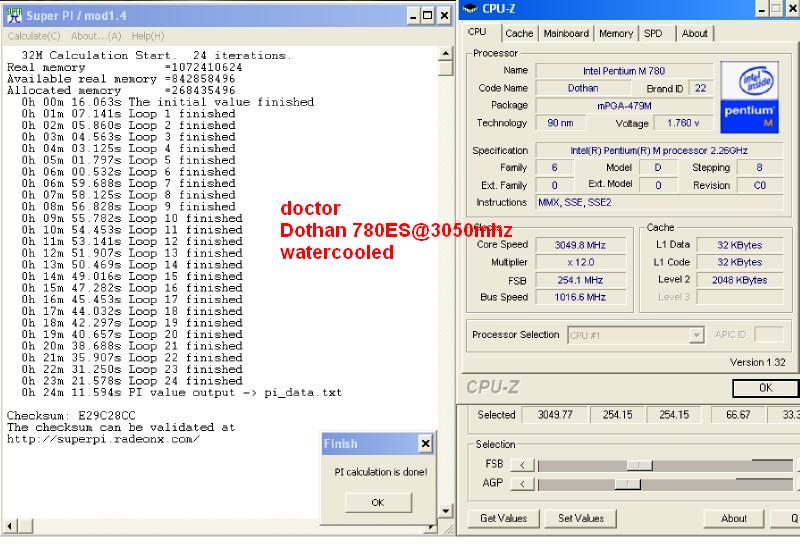Click the AGP slider thumb
Image resolution: width=800 pixels, height=559 pixels.
[x=628, y=484]
